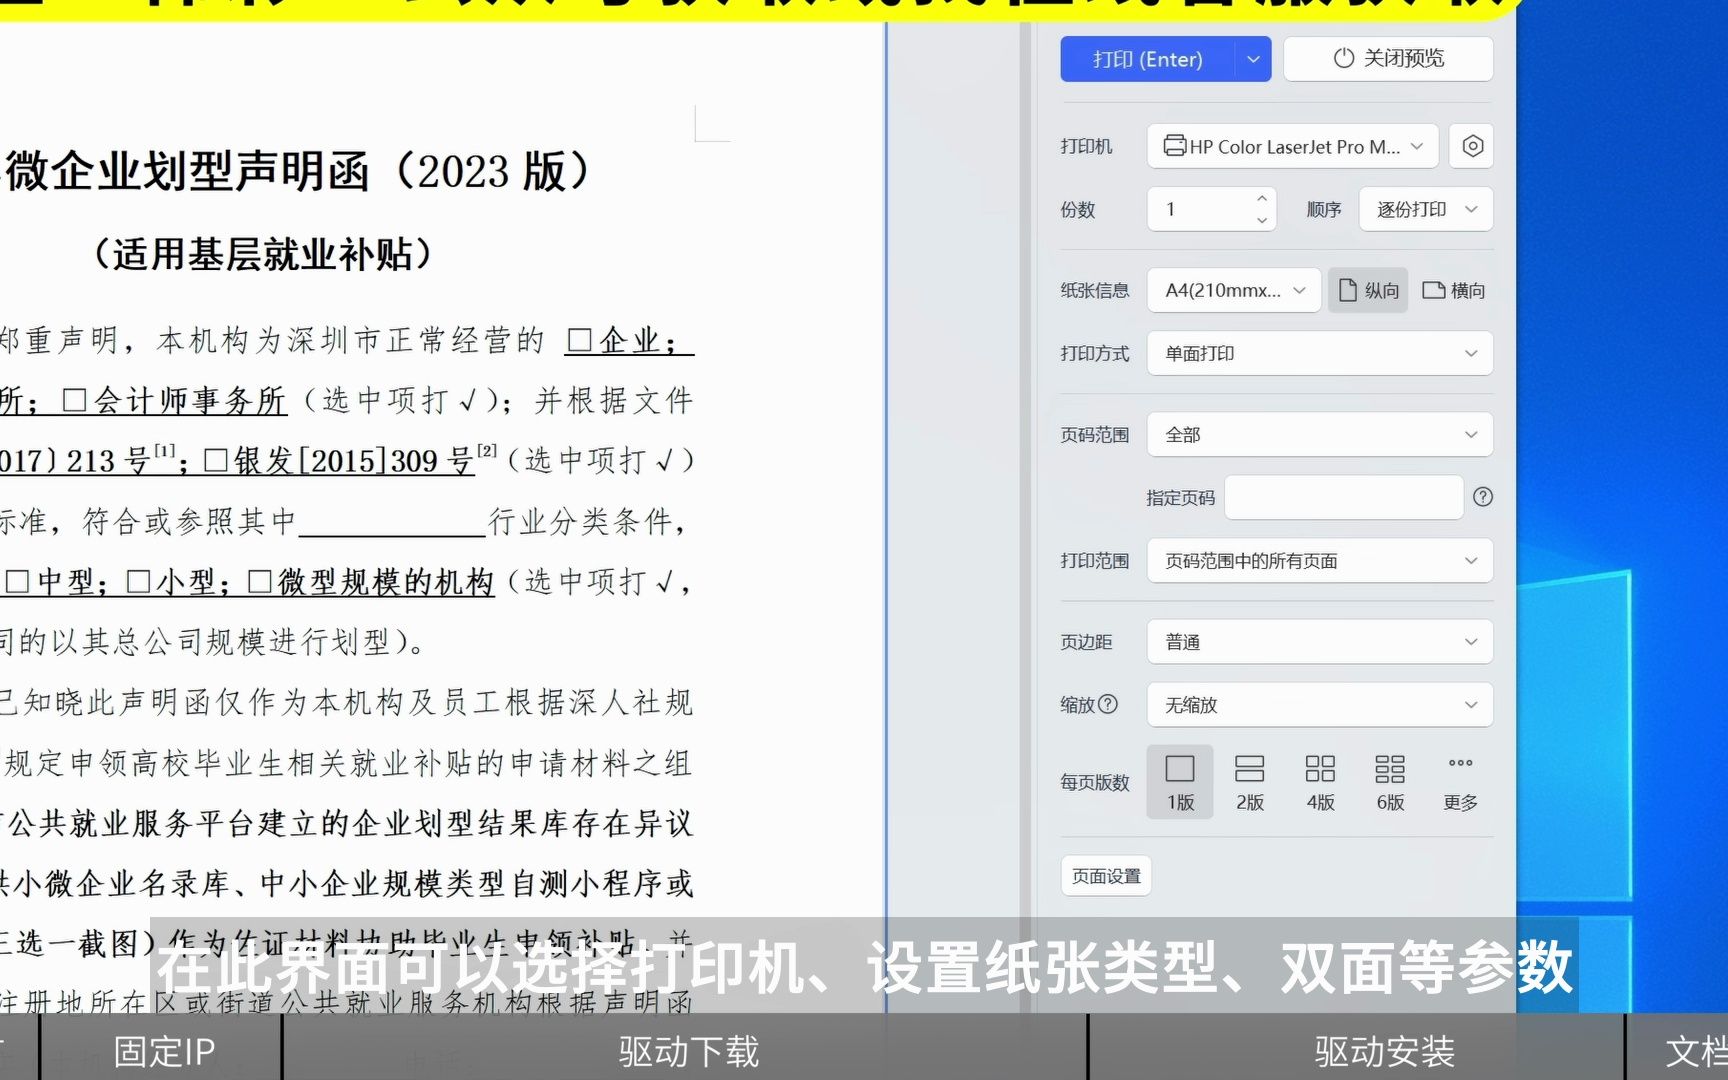This screenshot has height=1080, width=1728.
Task: Click the 关闭预览 close preview button
Action: (1388, 58)
